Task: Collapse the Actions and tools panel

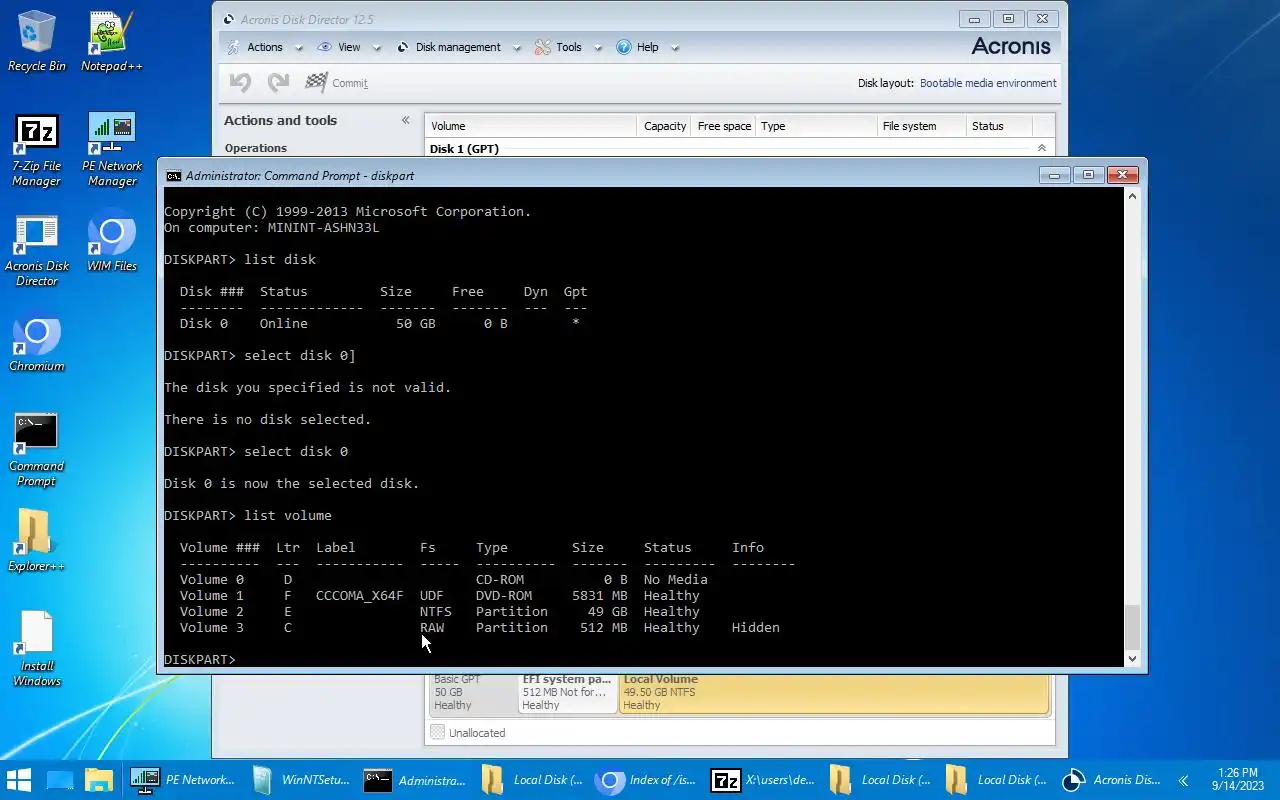Action: tap(405, 120)
